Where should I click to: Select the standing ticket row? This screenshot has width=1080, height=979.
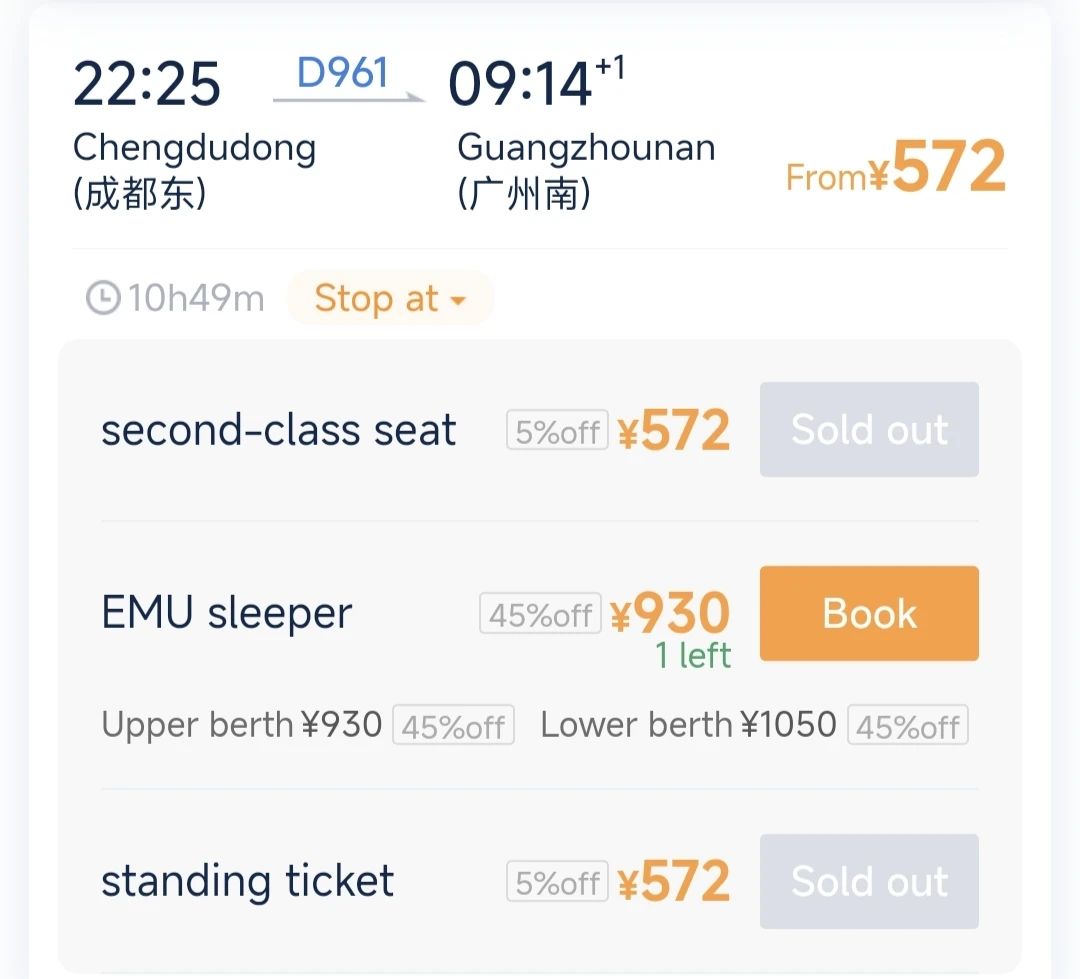[x=539, y=881]
